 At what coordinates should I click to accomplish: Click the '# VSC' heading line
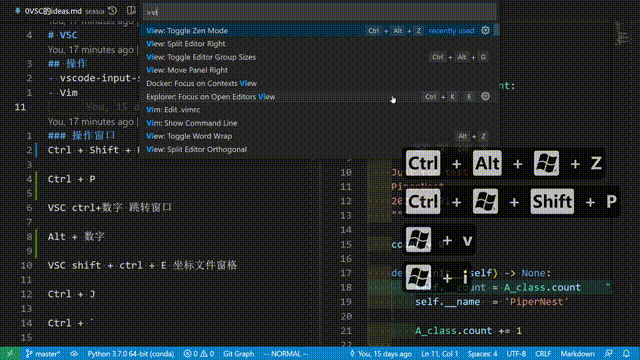[x=62, y=35]
